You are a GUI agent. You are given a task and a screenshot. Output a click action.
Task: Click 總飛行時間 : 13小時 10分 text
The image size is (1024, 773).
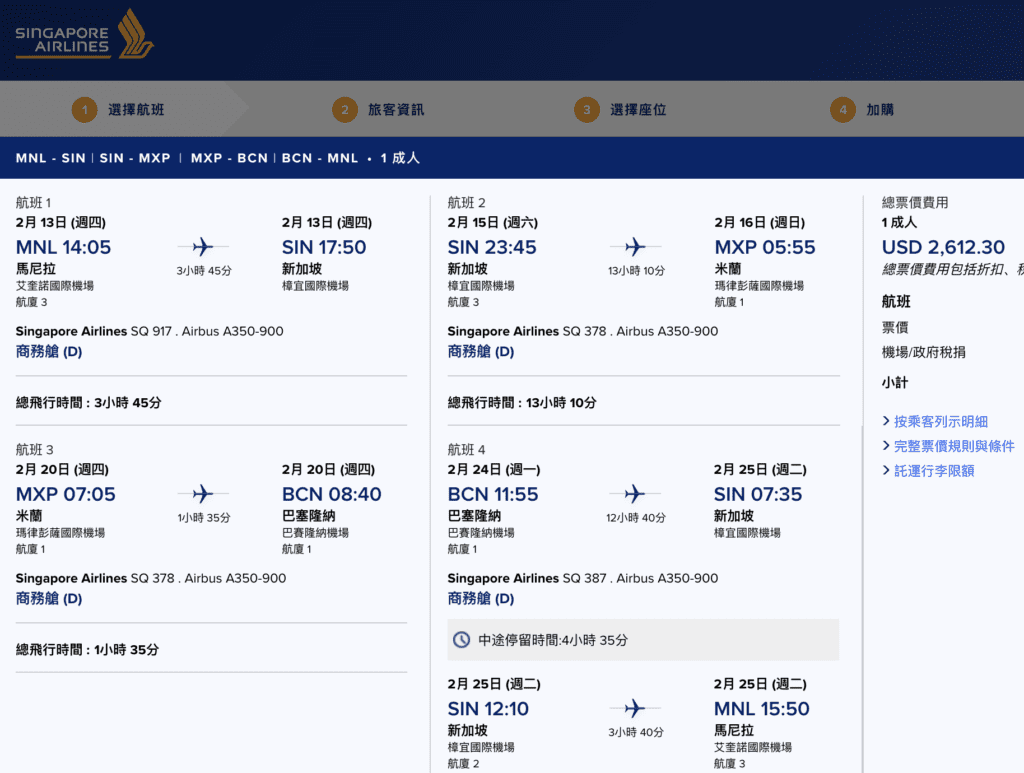[x=522, y=402]
